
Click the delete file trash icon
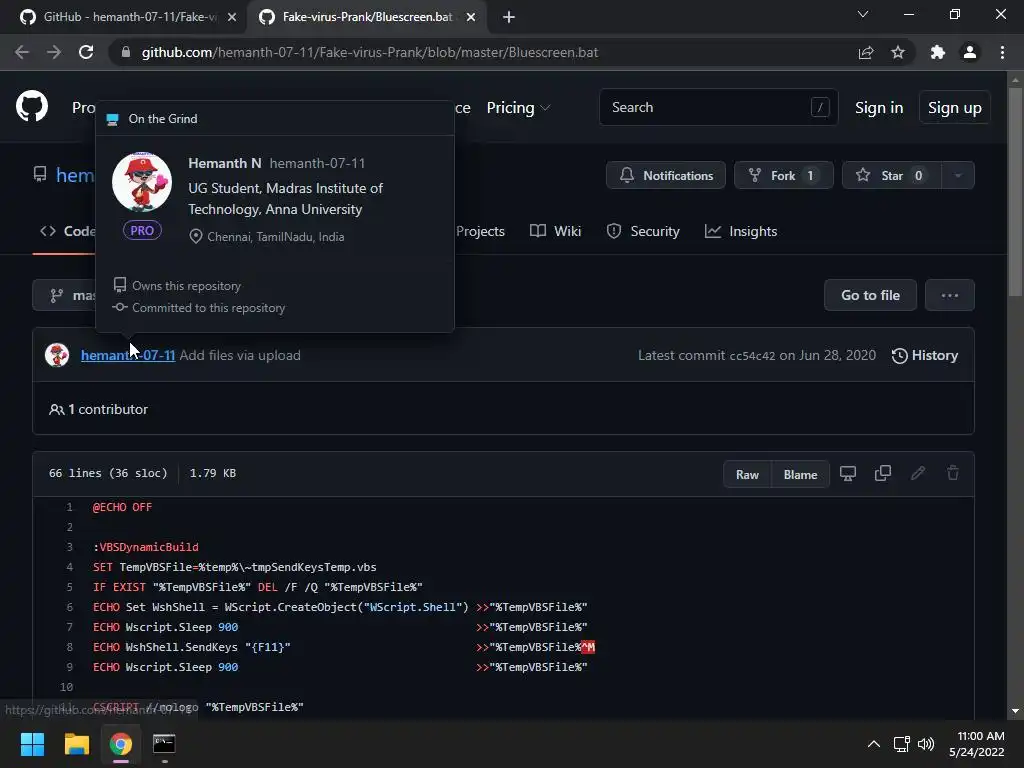coord(953,473)
